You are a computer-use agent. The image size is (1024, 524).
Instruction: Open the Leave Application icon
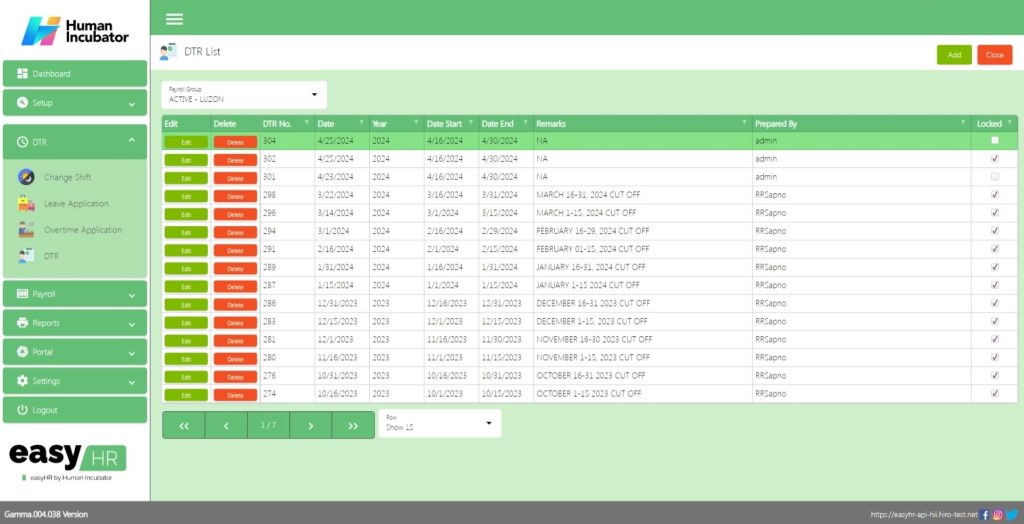[x=27, y=204]
